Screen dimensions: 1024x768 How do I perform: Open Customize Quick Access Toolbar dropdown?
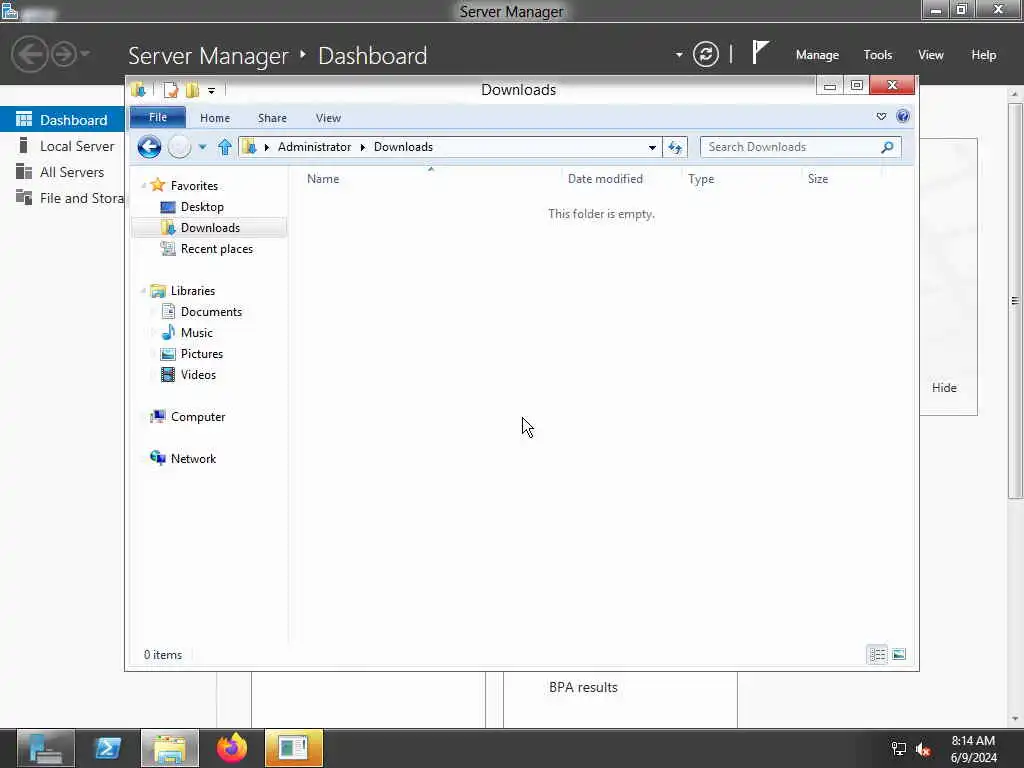212,91
